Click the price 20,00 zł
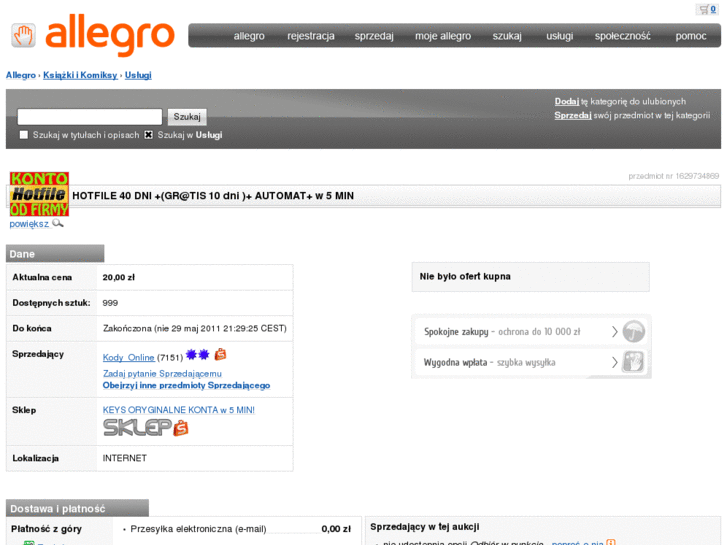Screen dimensions: 727x545 [119, 277]
